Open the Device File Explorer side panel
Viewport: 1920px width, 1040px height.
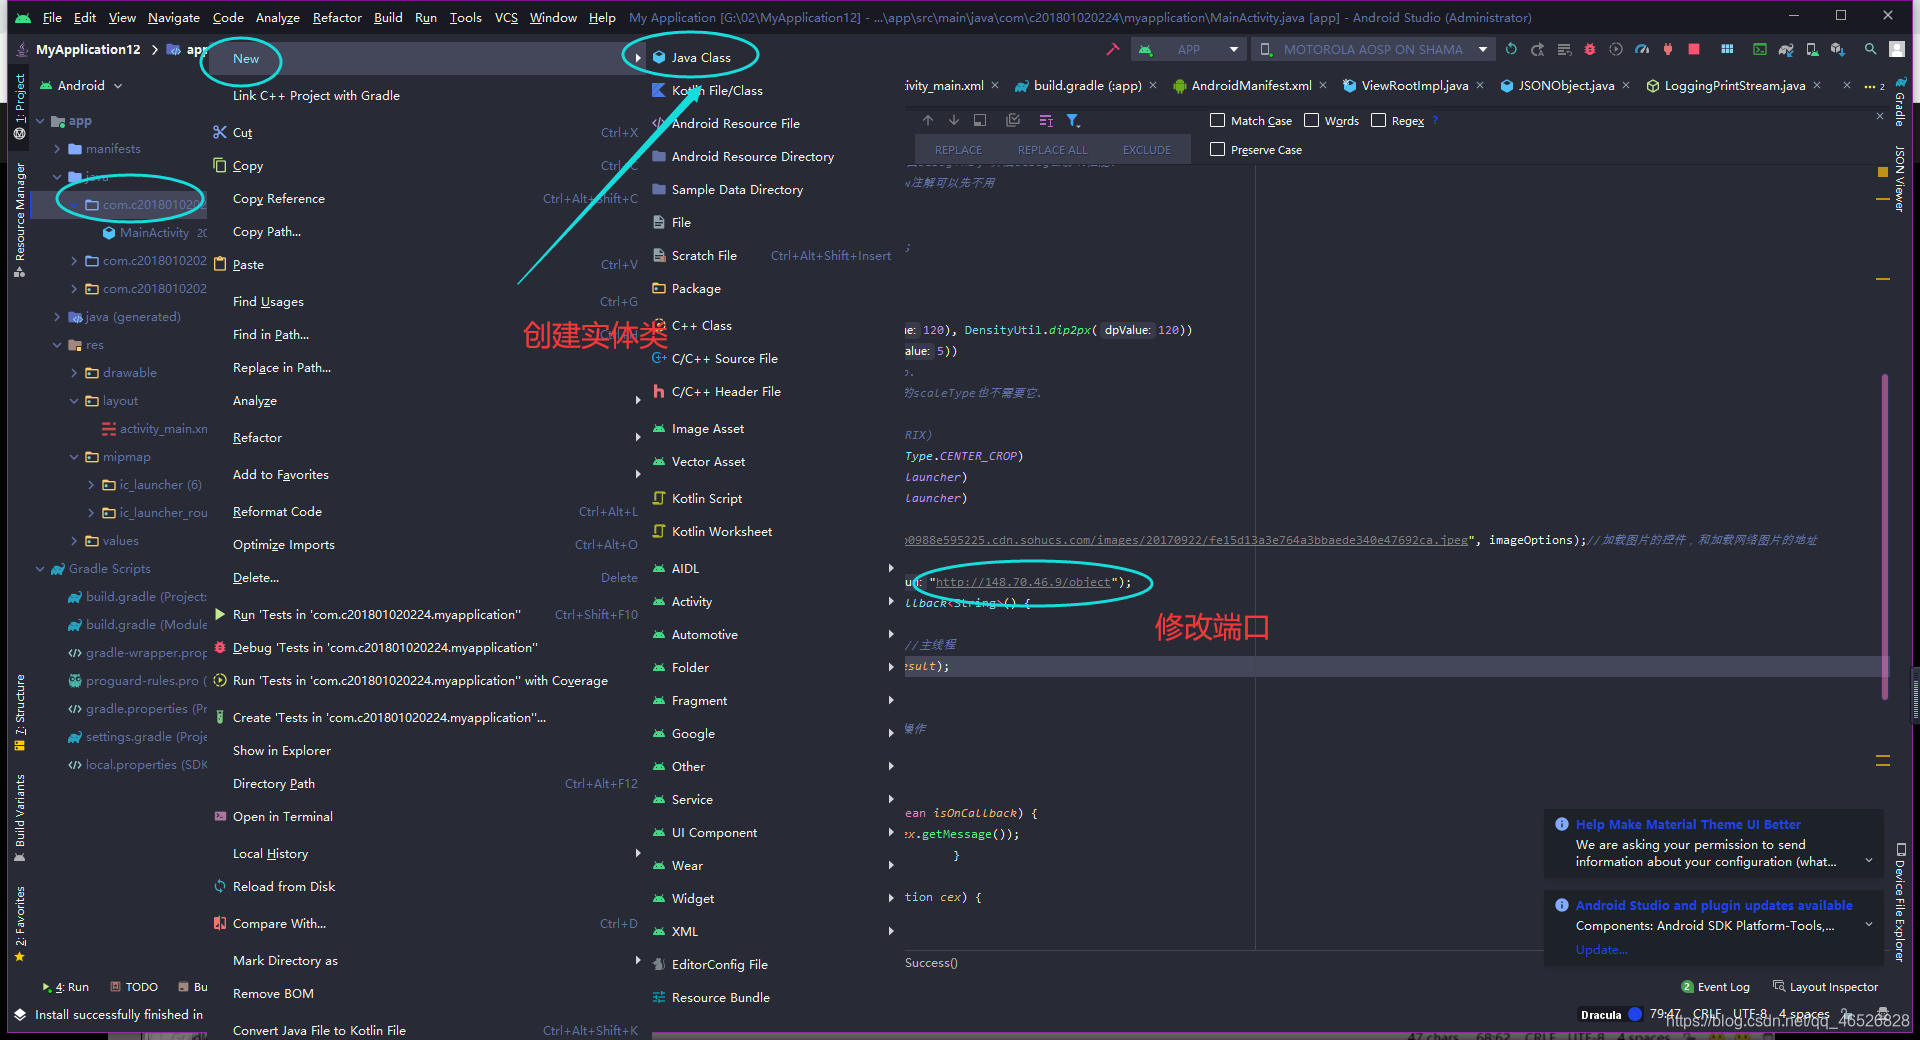[x=1900, y=905]
